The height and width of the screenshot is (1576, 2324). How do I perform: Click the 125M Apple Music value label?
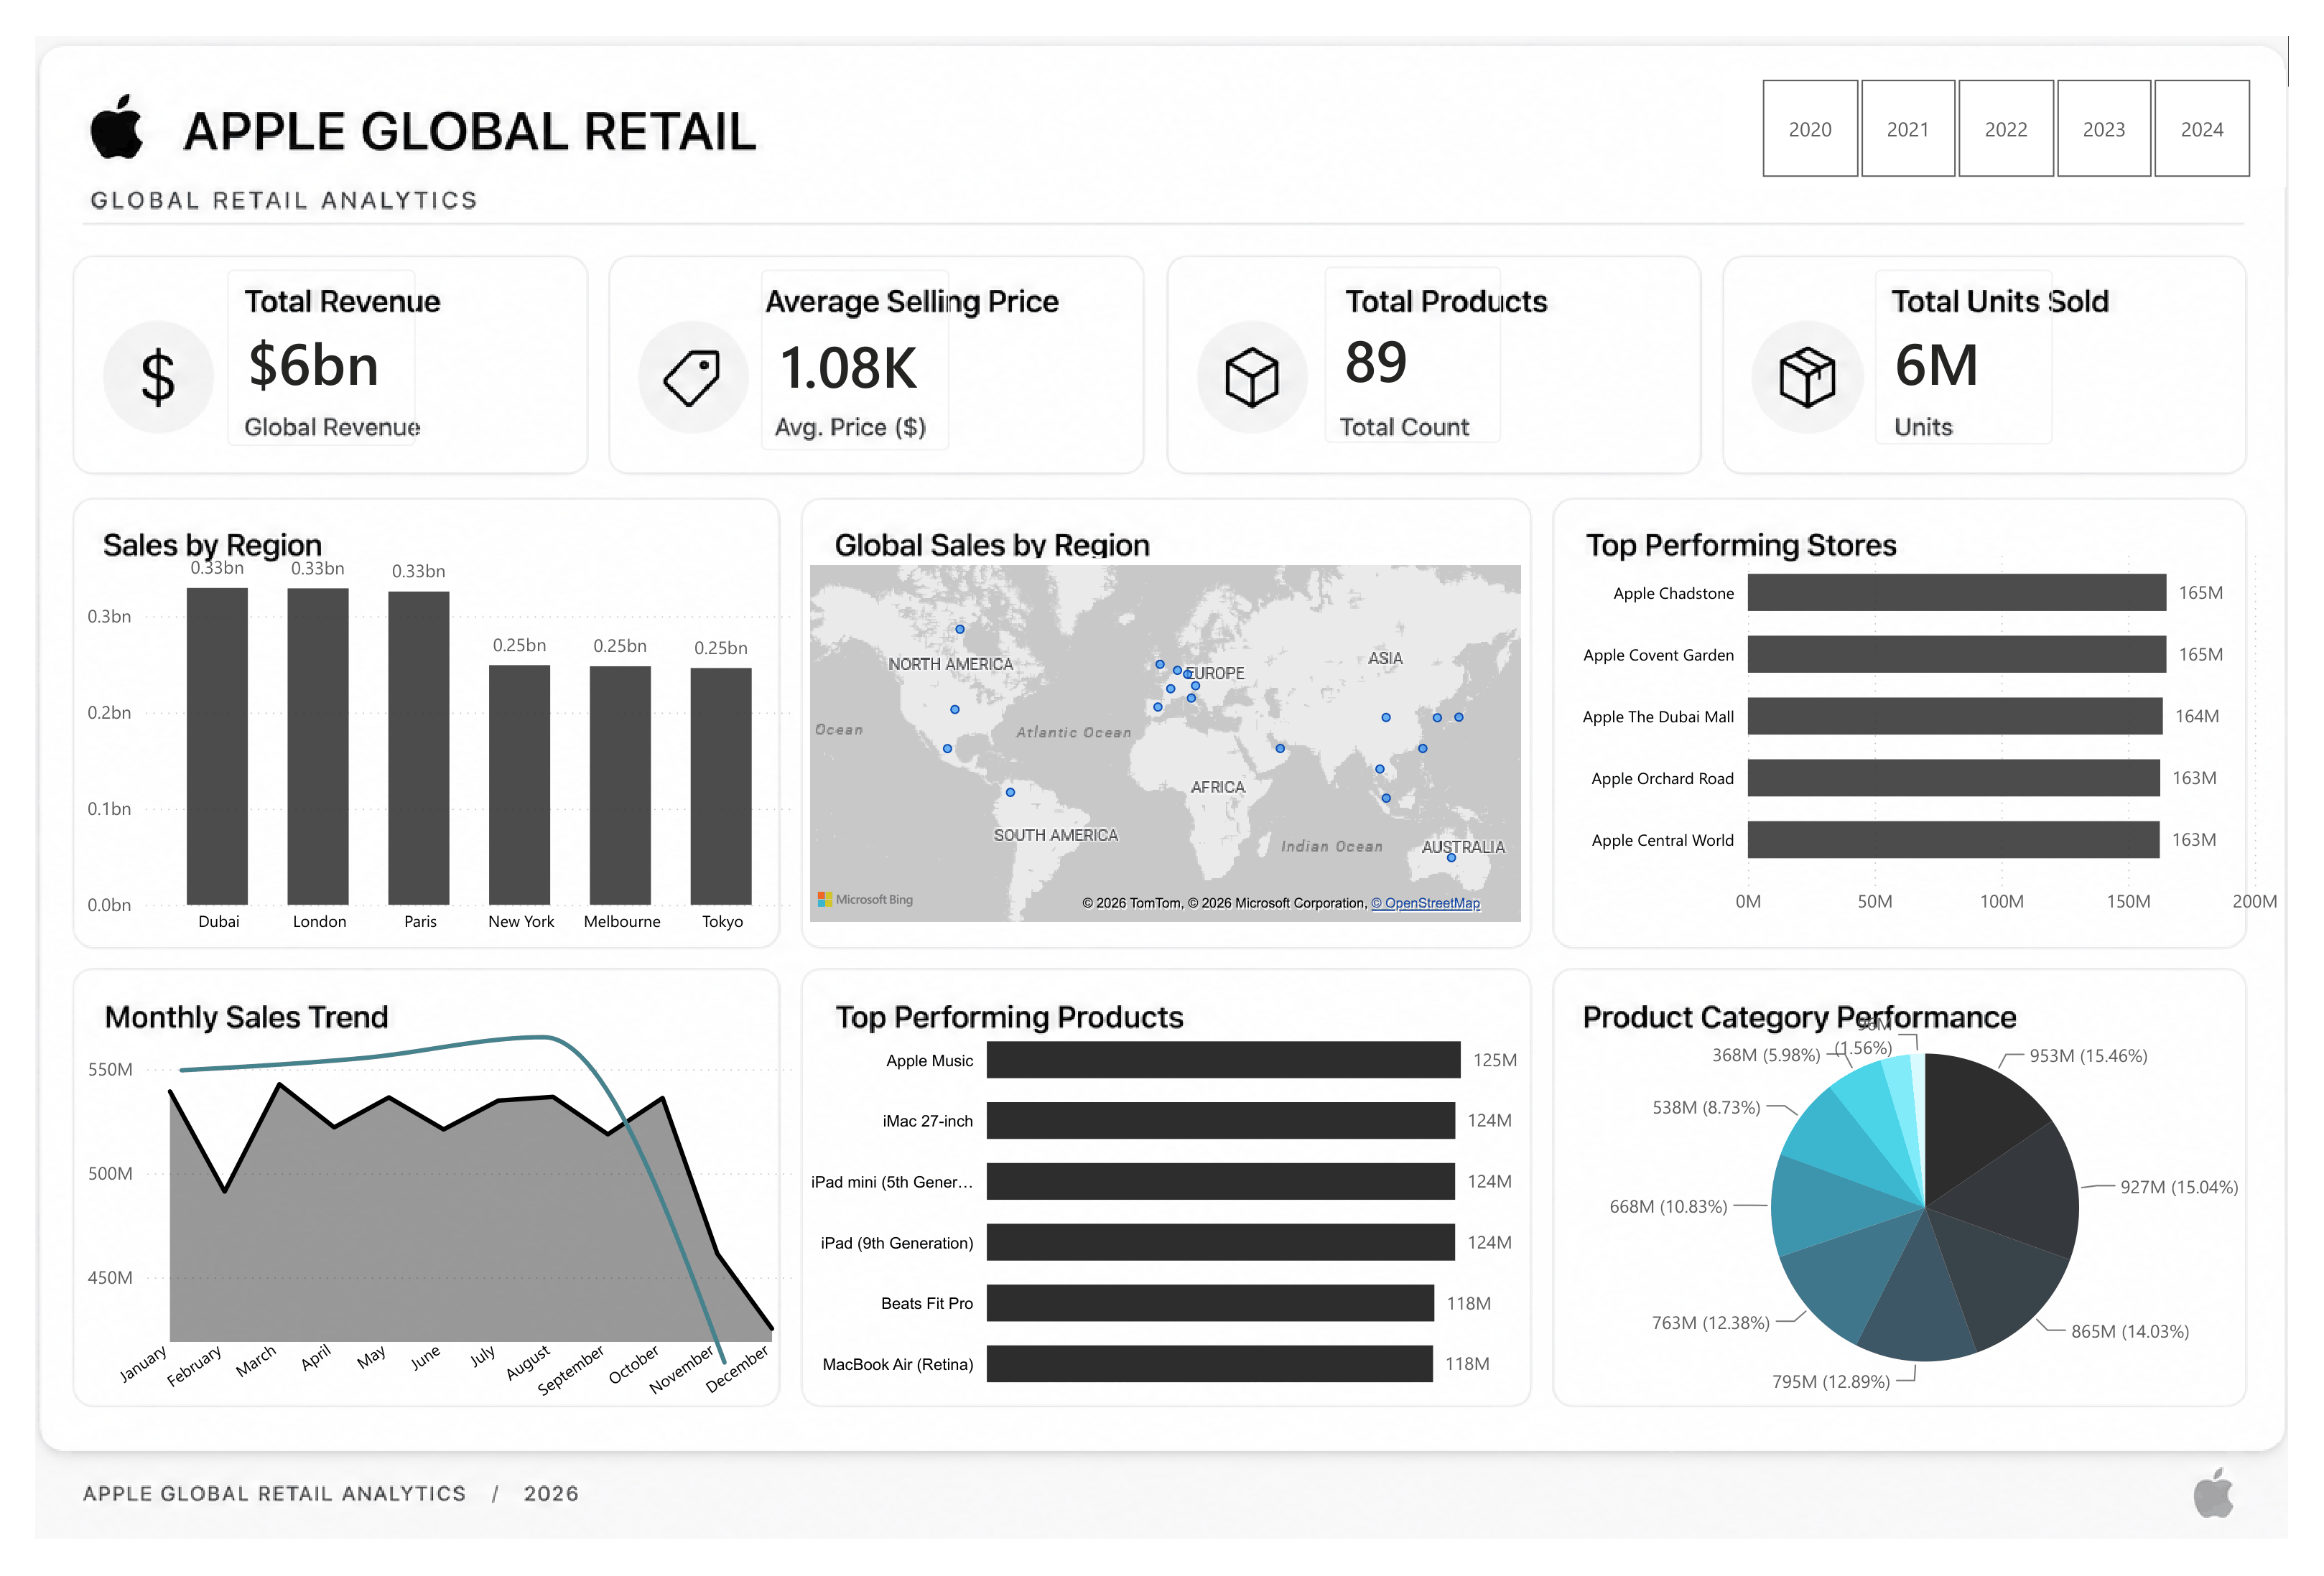[x=1494, y=1060]
